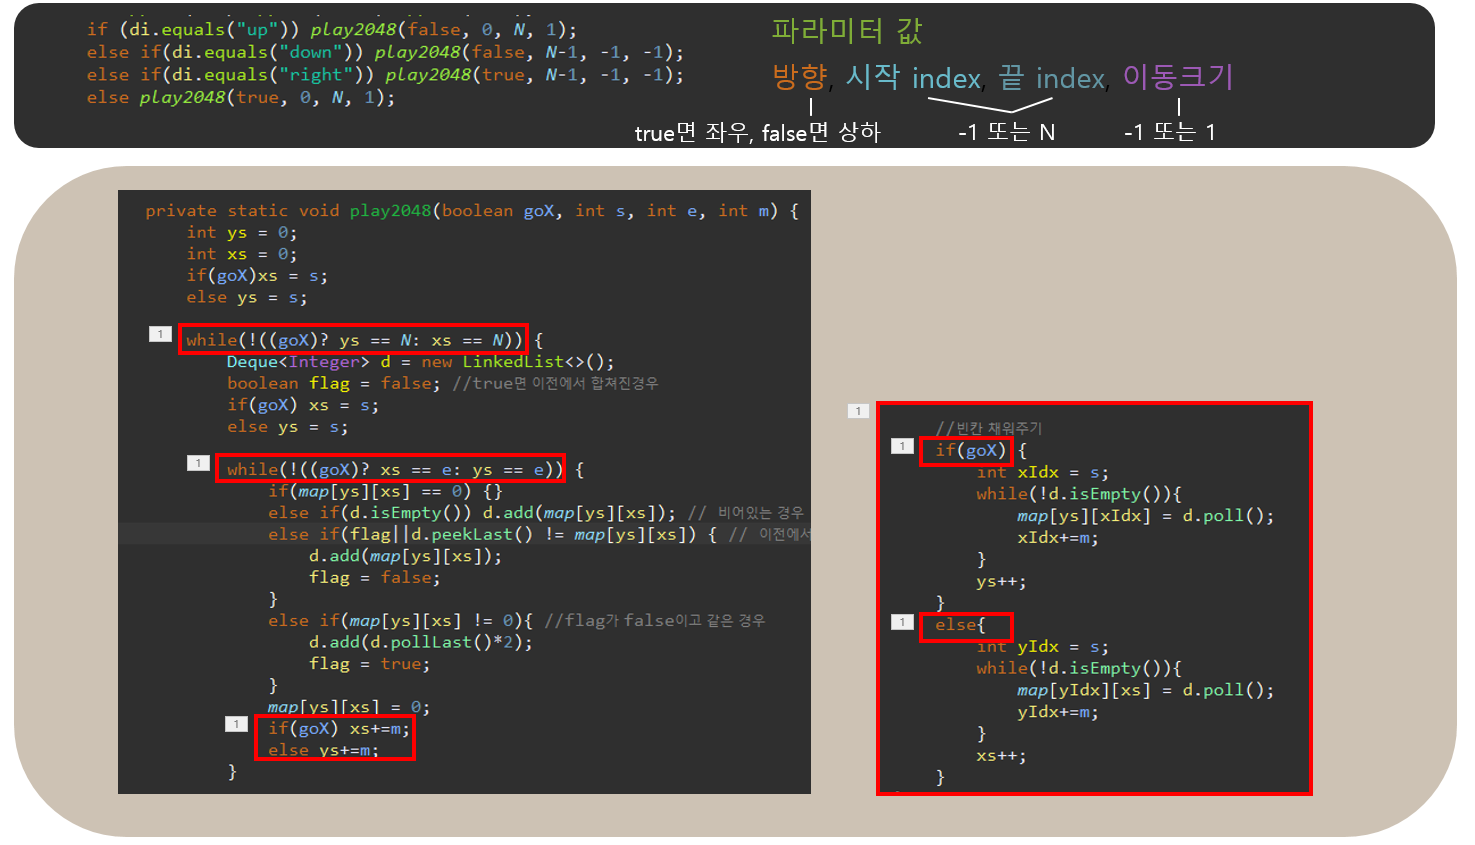Click the 'boolean flag = false;' declaration

click(x=333, y=383)
